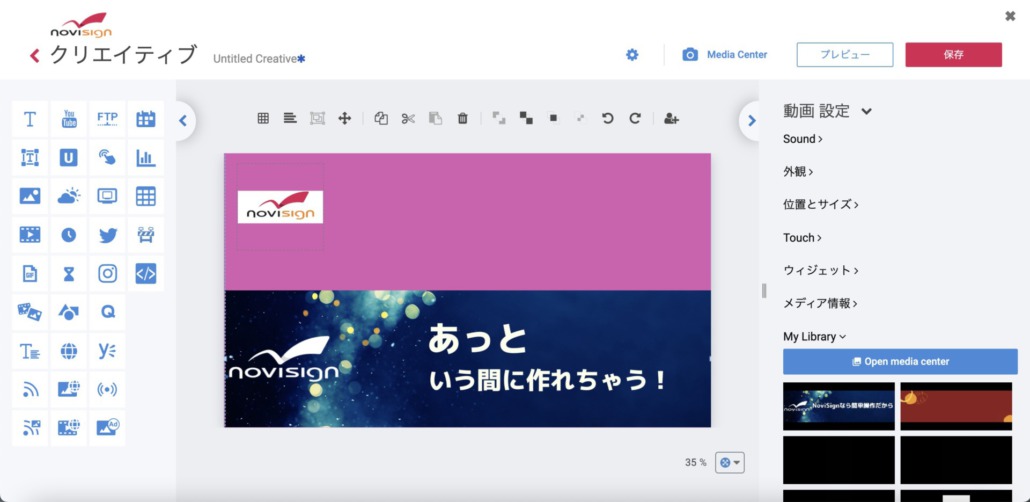Viewport: 1030px width, 502px height.
Task: Click the Open media center button
Action: tap(900, 361)
